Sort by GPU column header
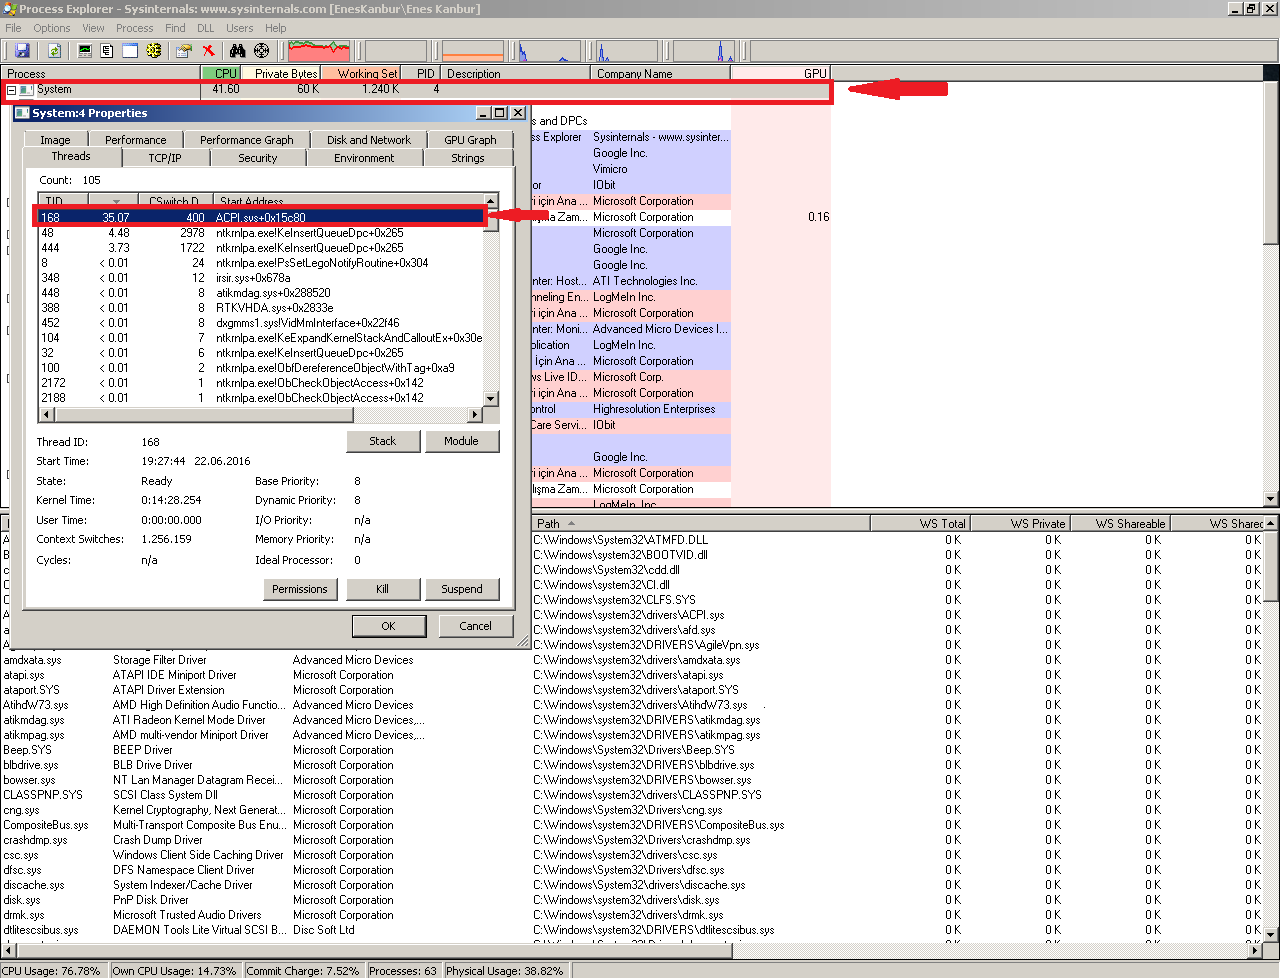The height and width of the screenshot is (978, 1280). pyautogui.click(x=780, y=73)
